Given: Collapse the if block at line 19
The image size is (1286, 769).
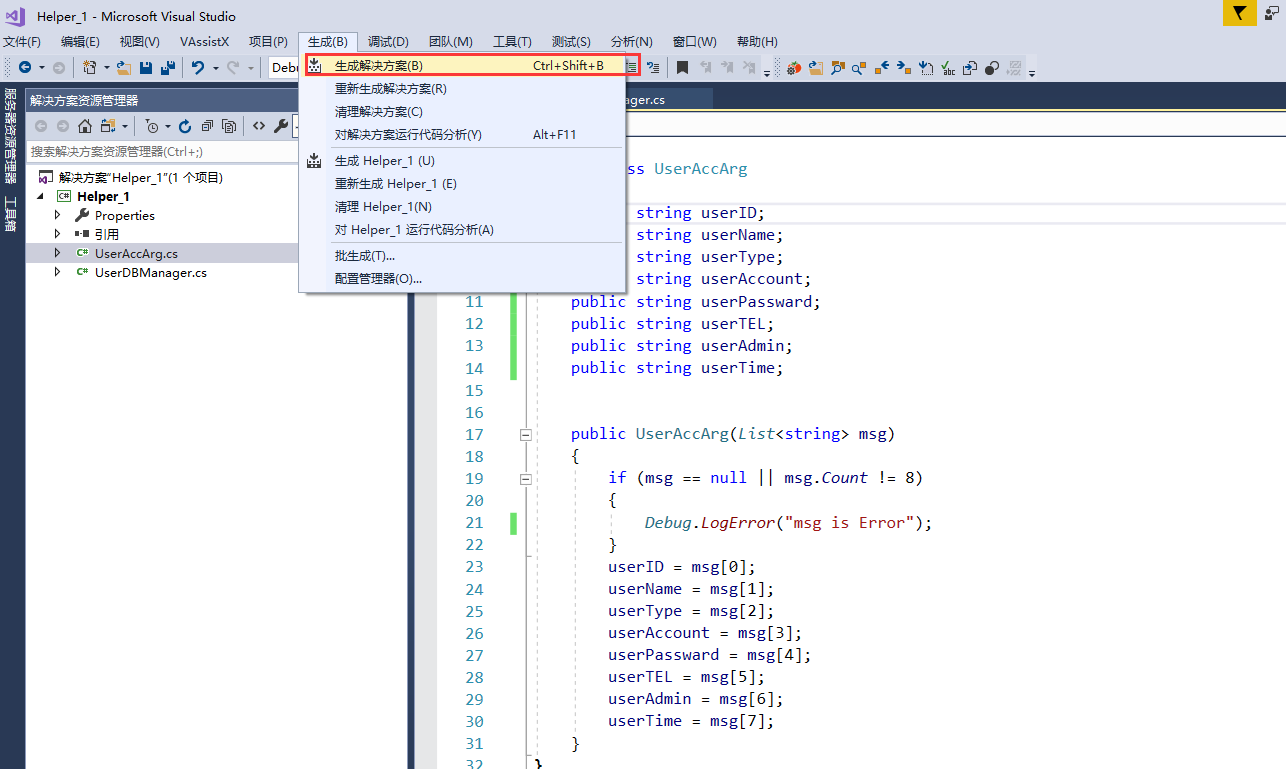Looking at the screenshot, I should (x=525, y=479).
